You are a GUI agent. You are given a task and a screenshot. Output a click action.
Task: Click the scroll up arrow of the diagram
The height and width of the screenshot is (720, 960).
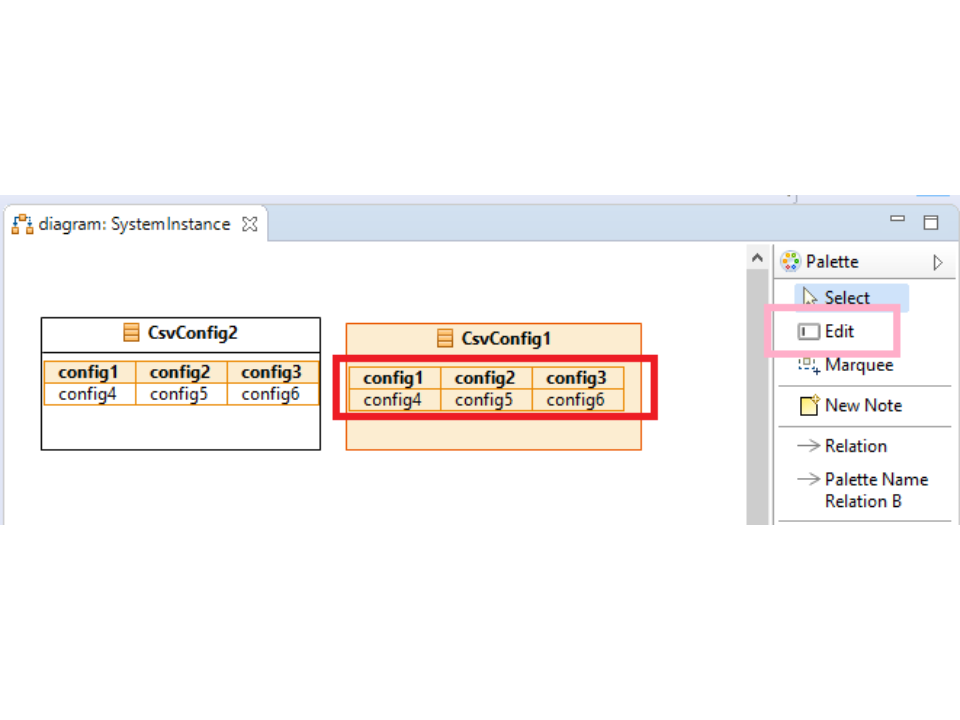(x=758, y=259)
